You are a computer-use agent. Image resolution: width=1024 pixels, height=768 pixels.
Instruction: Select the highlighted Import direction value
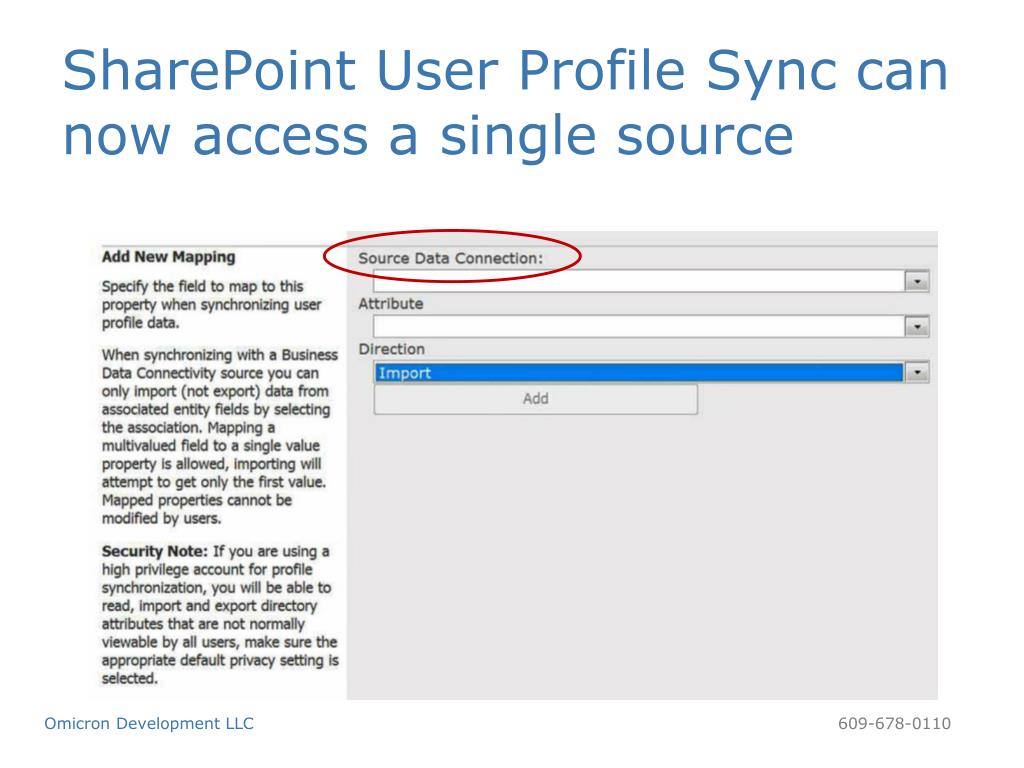(x=639, y=372)
